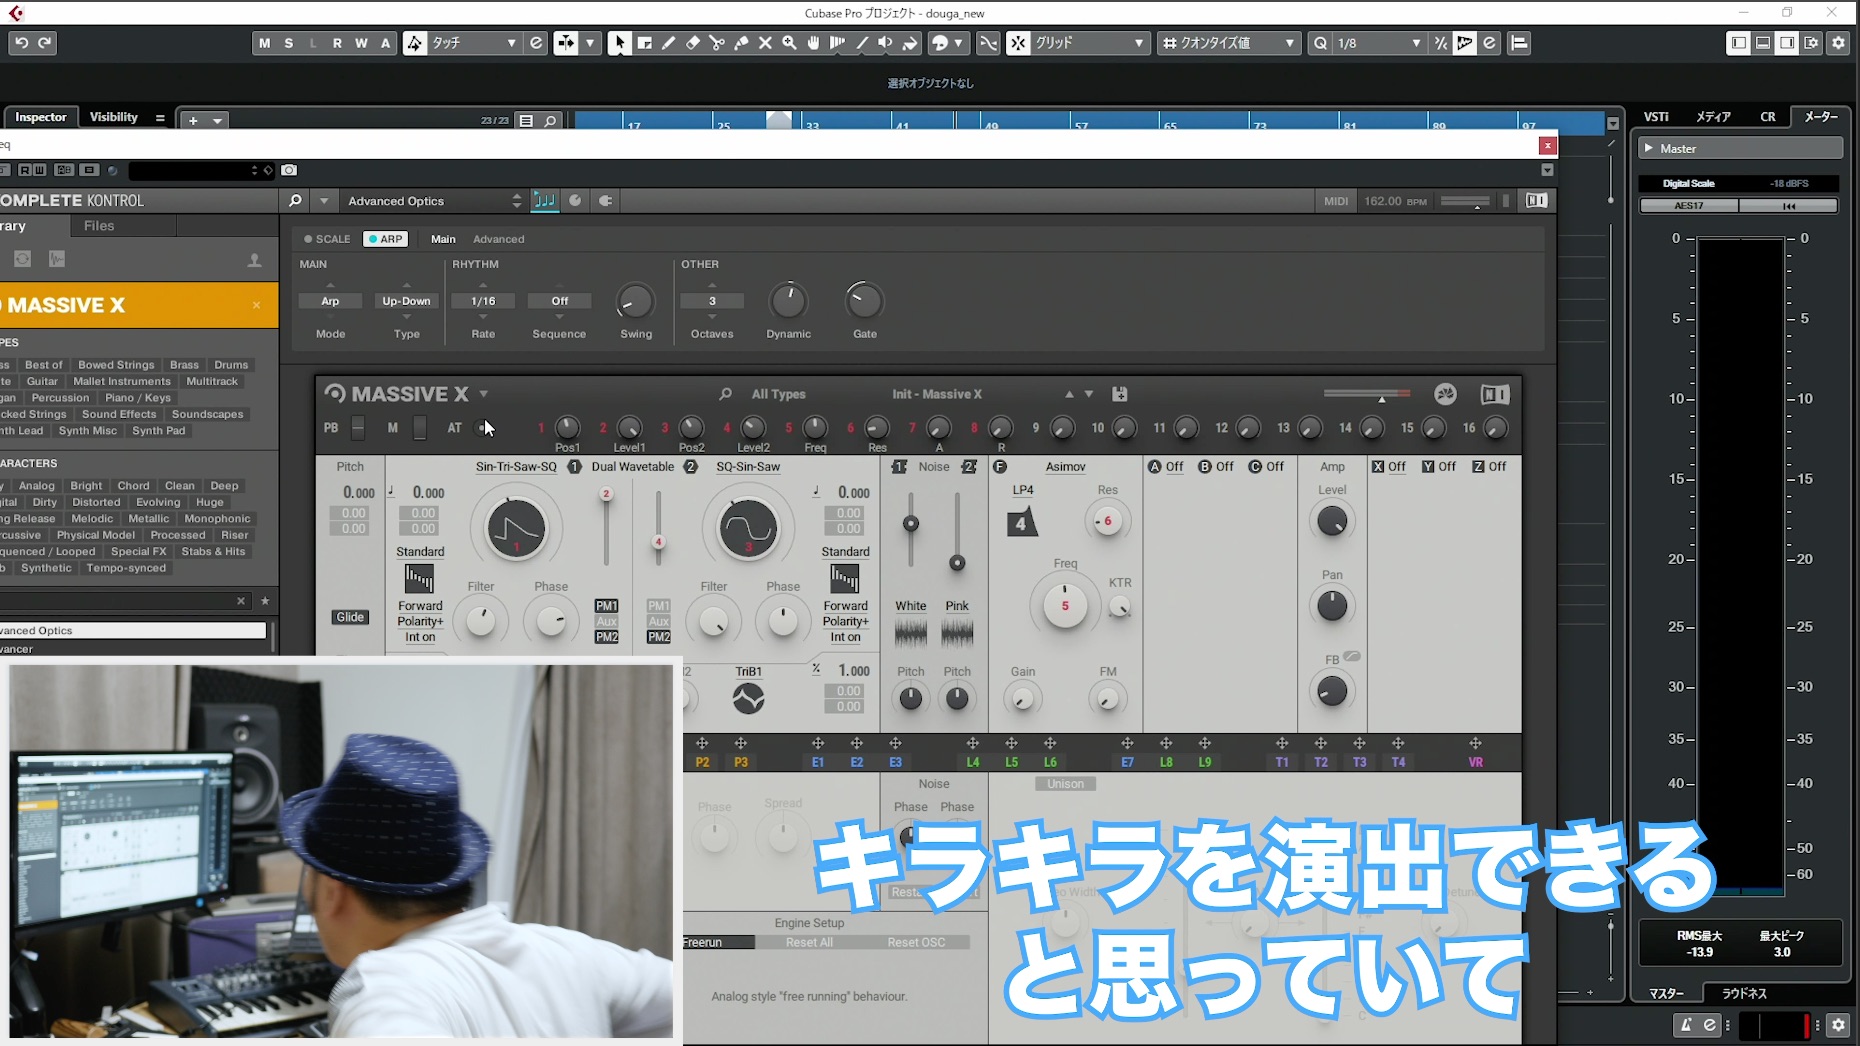Switch to the Files tab in Komplete Kontrol
The width and height of the screenshot is (1860, 1046).
[x=99, y=226]
